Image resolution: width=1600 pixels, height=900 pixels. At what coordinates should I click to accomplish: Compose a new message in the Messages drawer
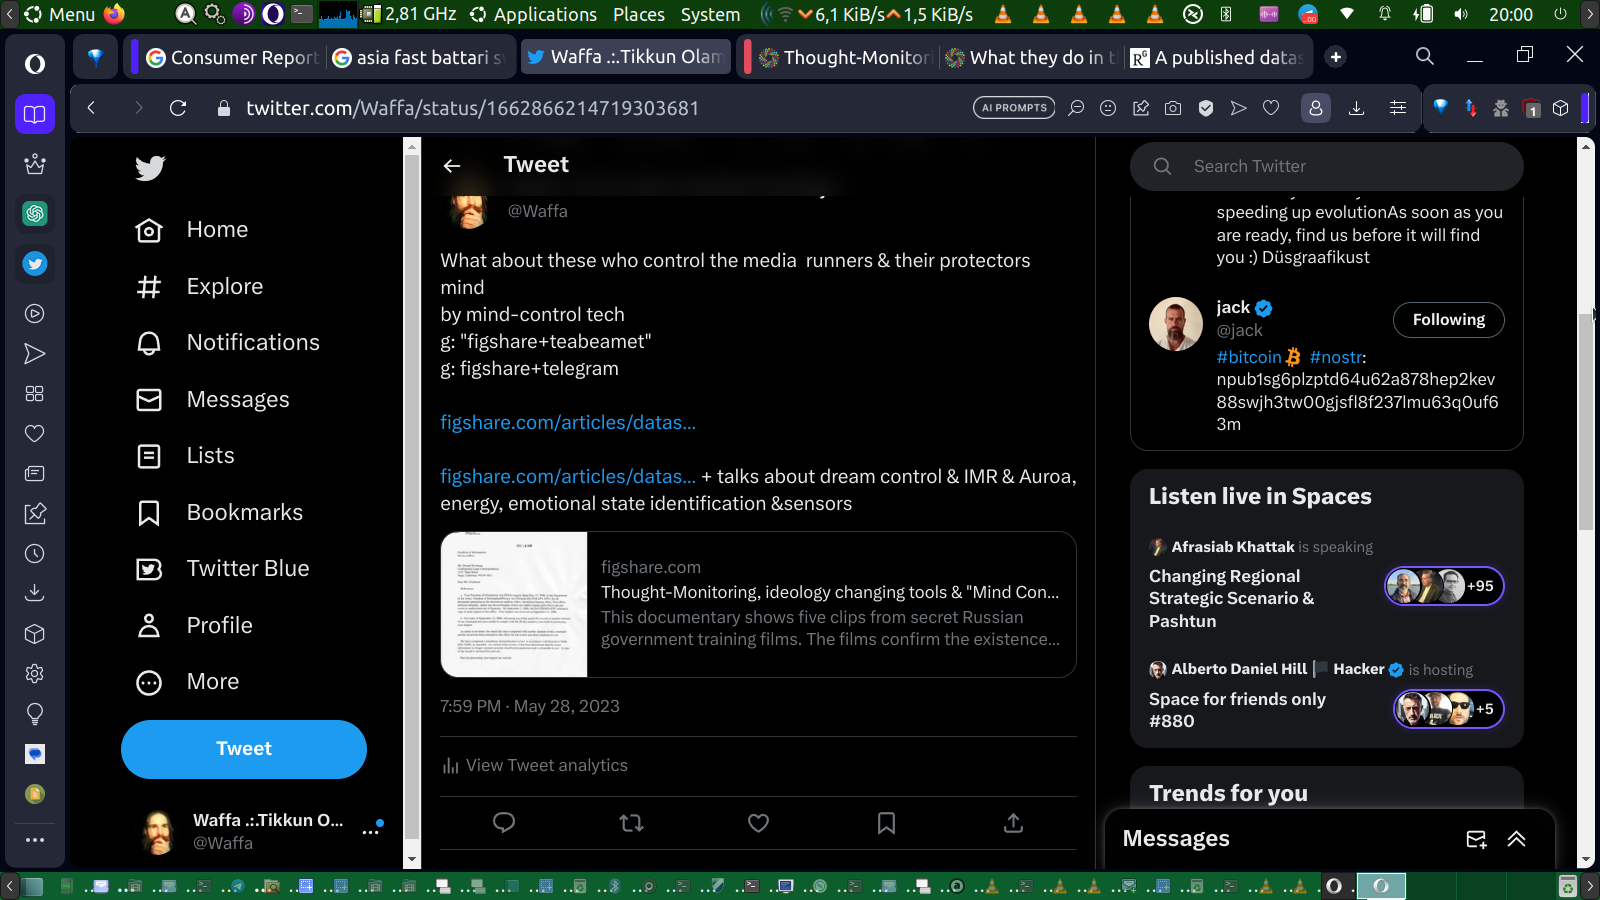1476,839
